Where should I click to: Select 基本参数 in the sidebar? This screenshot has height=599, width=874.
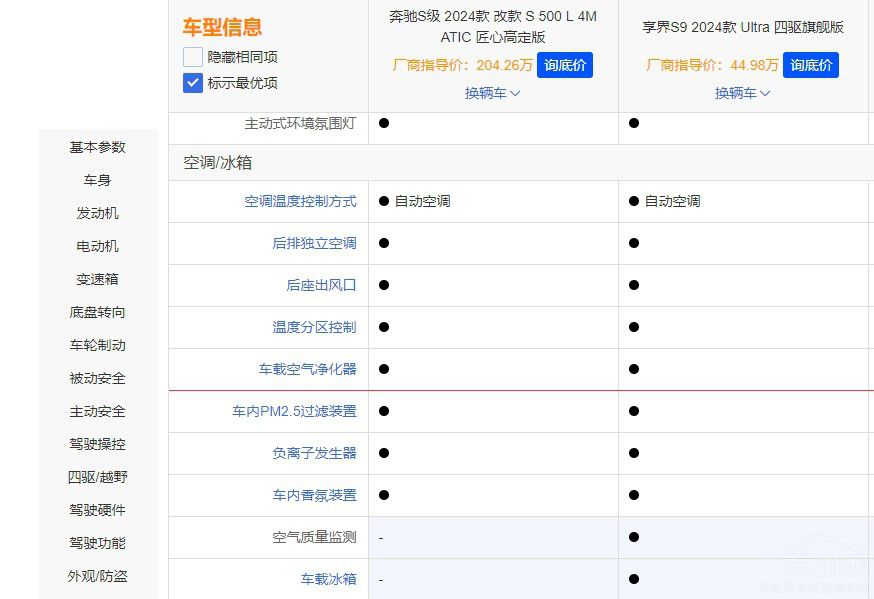tap(96, 147)
